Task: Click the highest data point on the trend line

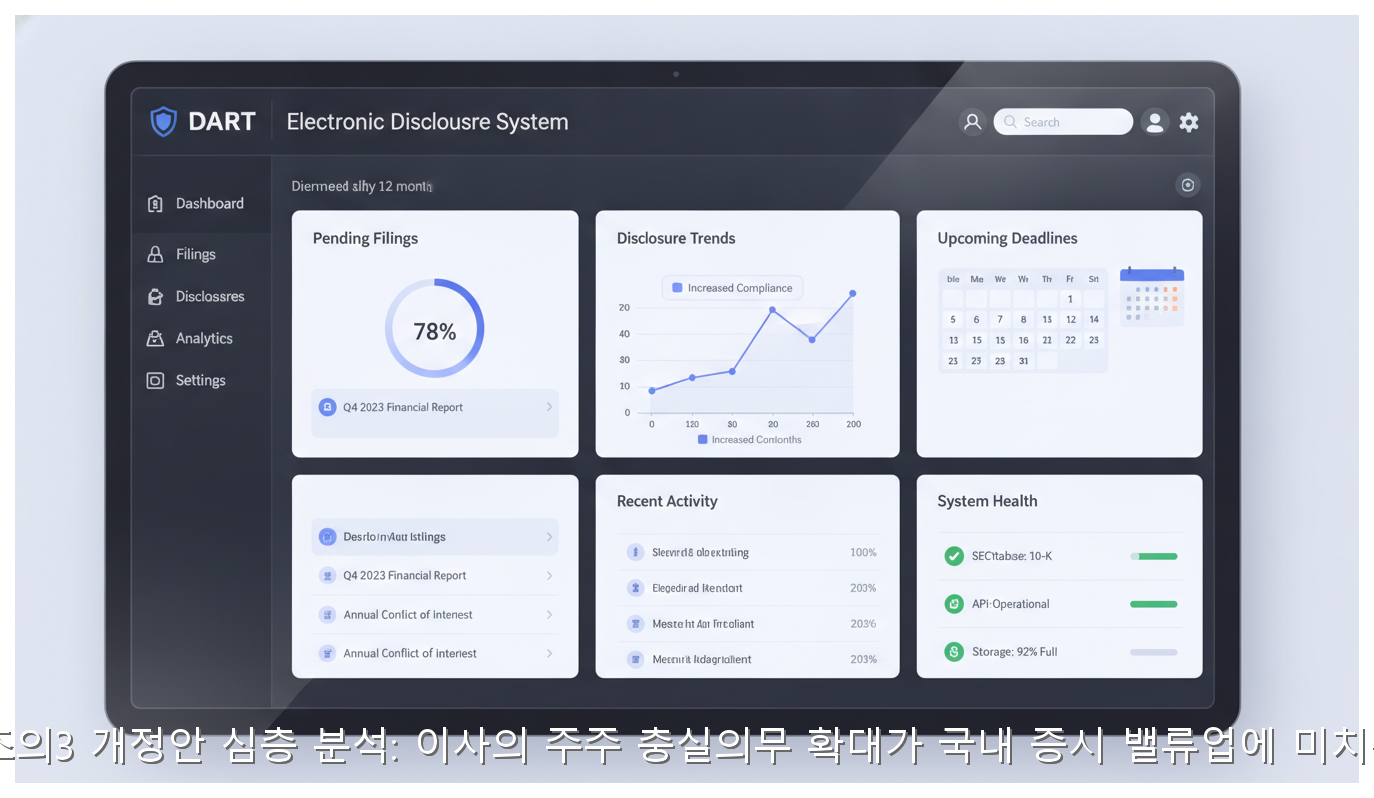Action: (x=853, y=294)
